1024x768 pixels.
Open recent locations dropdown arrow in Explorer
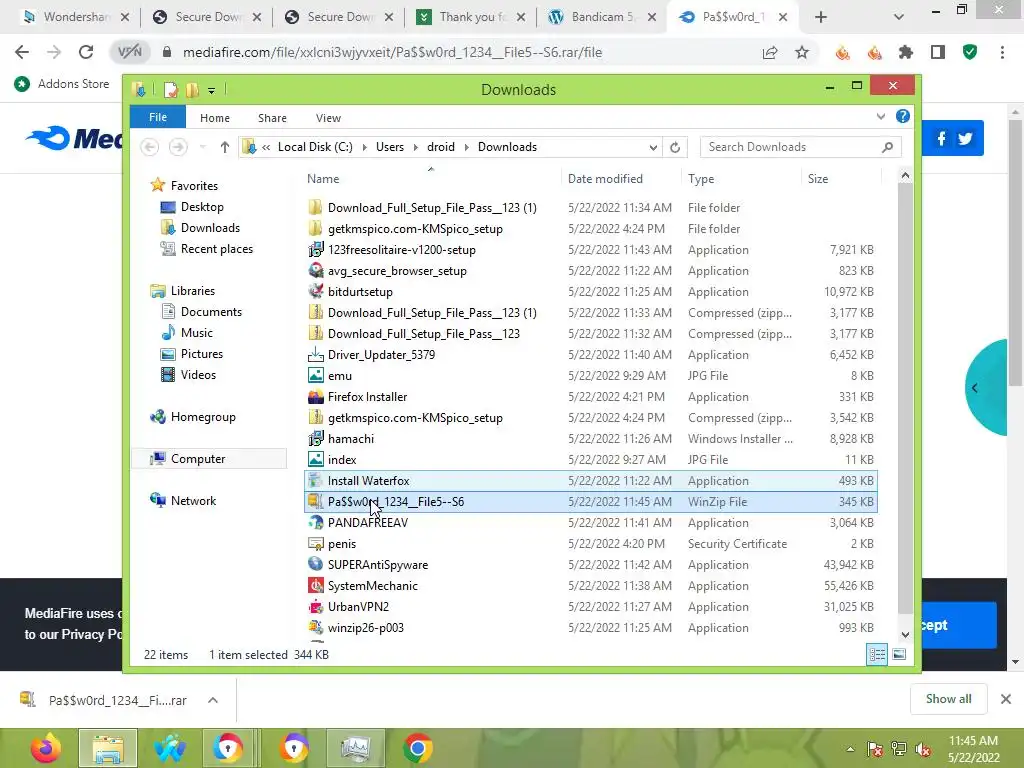tap(202, 148)
